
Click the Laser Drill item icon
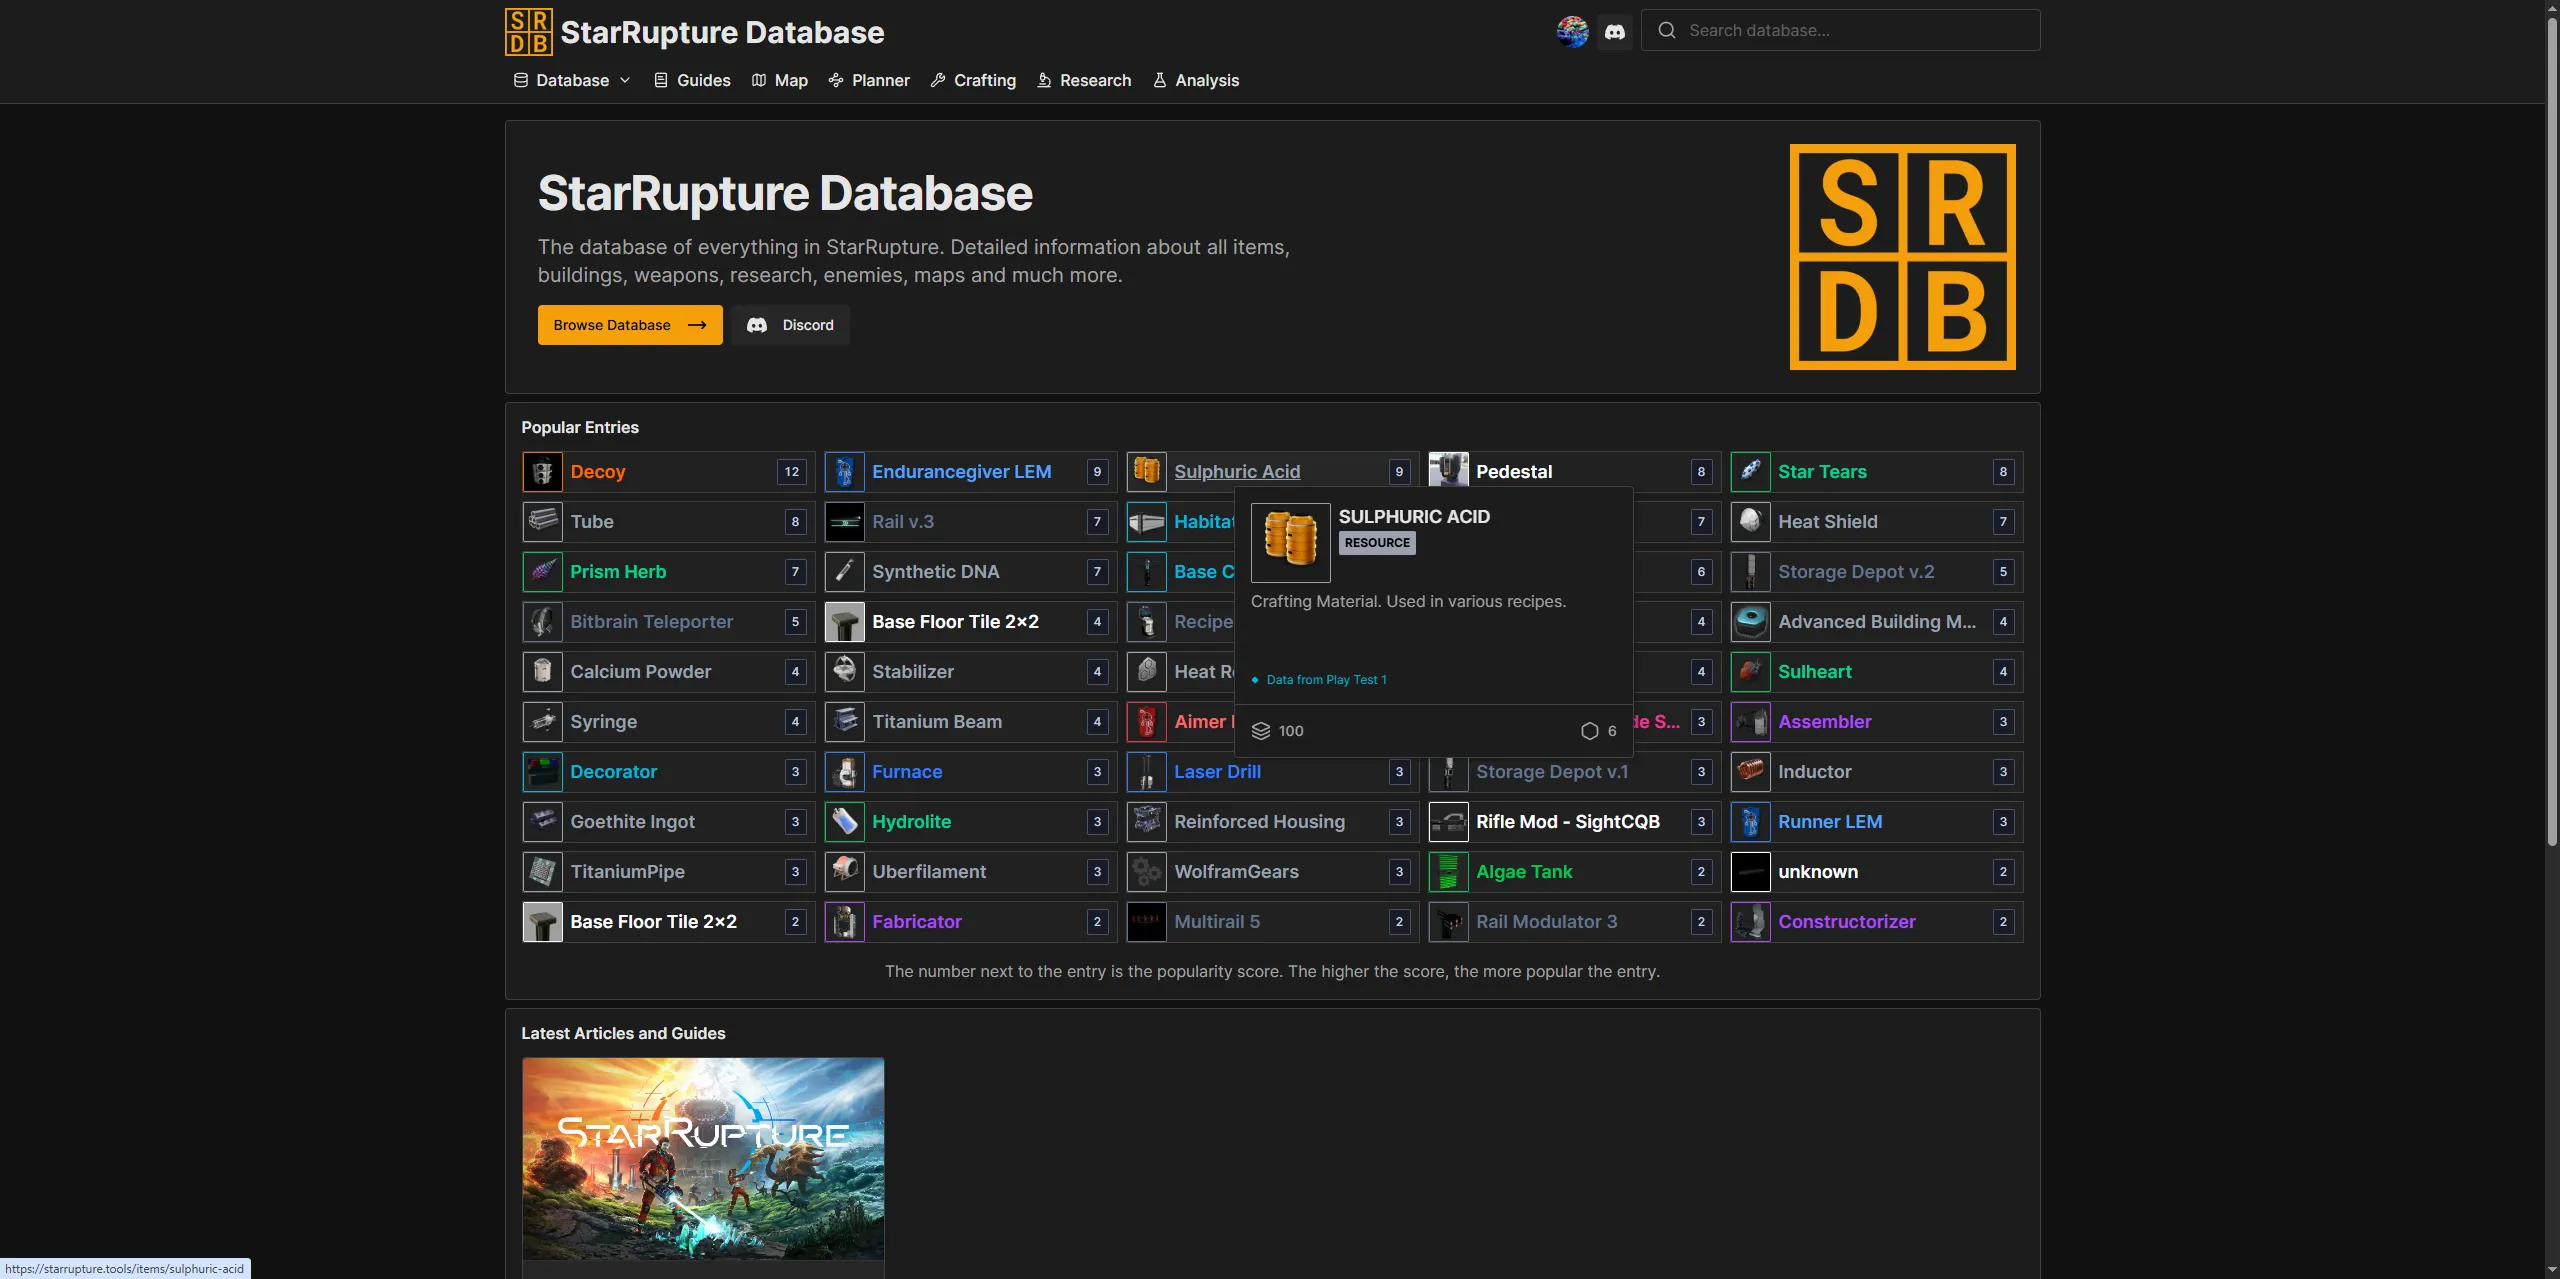pyautogui.click(x=1147, y=772)
